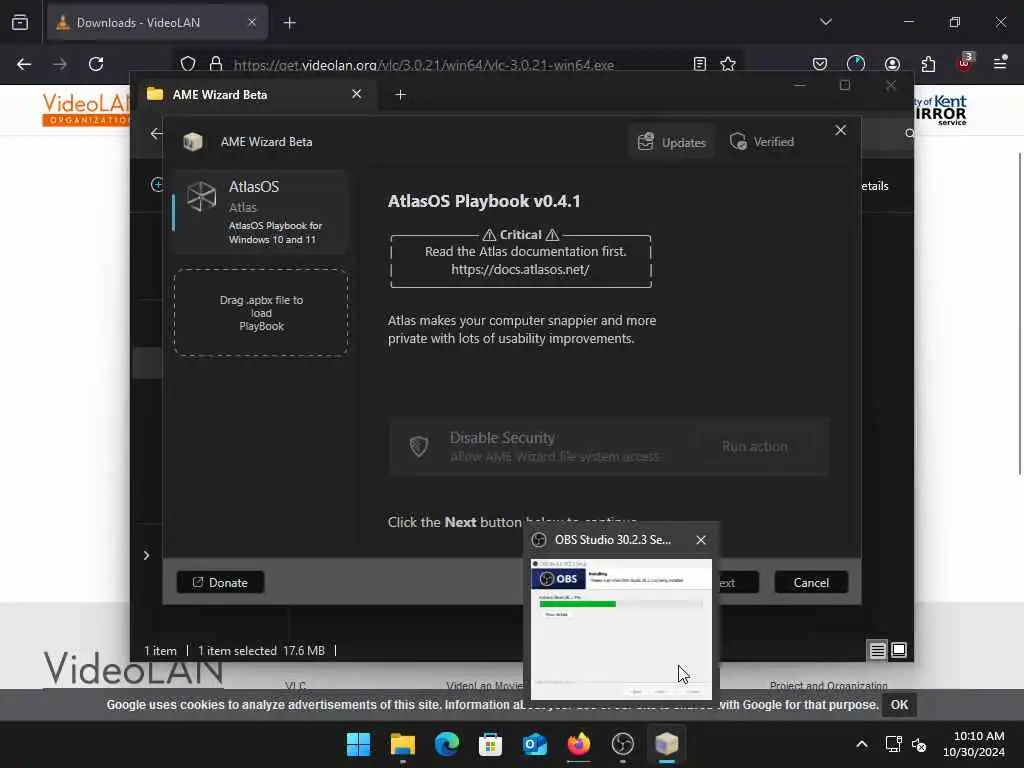Click the Donate button
The height and width of the screenshot is (768, 1024).
tap(220, 583)
